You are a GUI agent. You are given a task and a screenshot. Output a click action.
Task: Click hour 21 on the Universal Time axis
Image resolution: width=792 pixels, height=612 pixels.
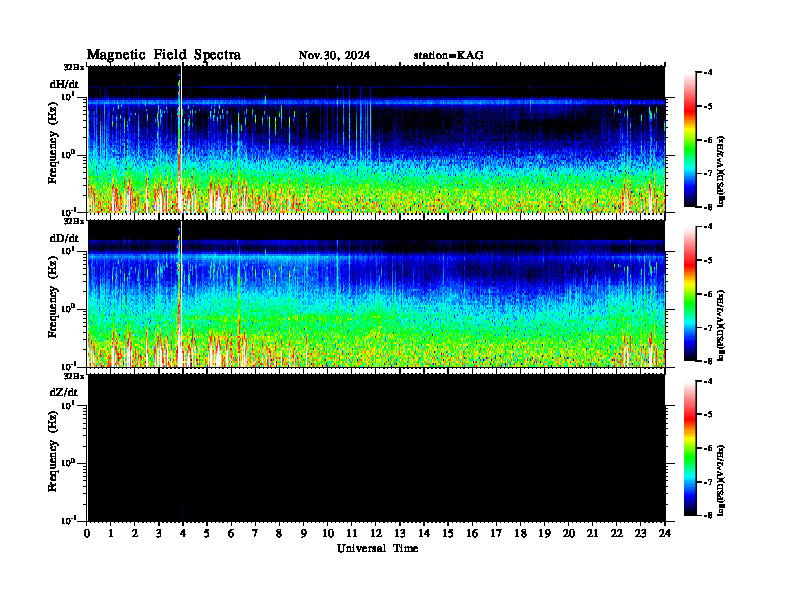click(x=592, y=533)
